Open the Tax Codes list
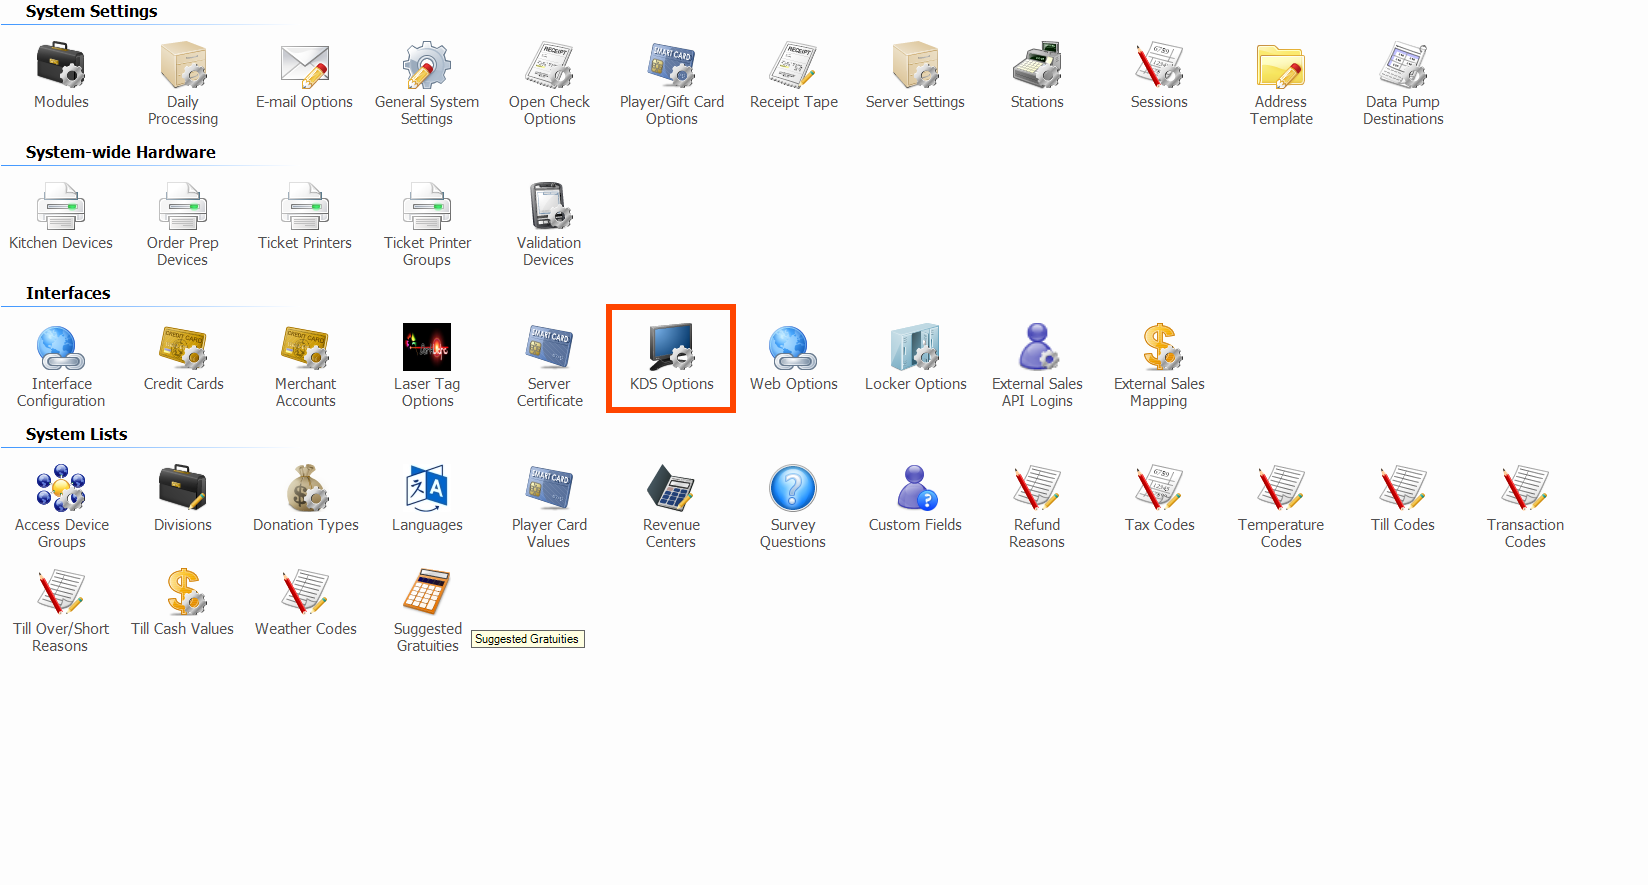The image size is (1648, 885). click(1159, 489)
